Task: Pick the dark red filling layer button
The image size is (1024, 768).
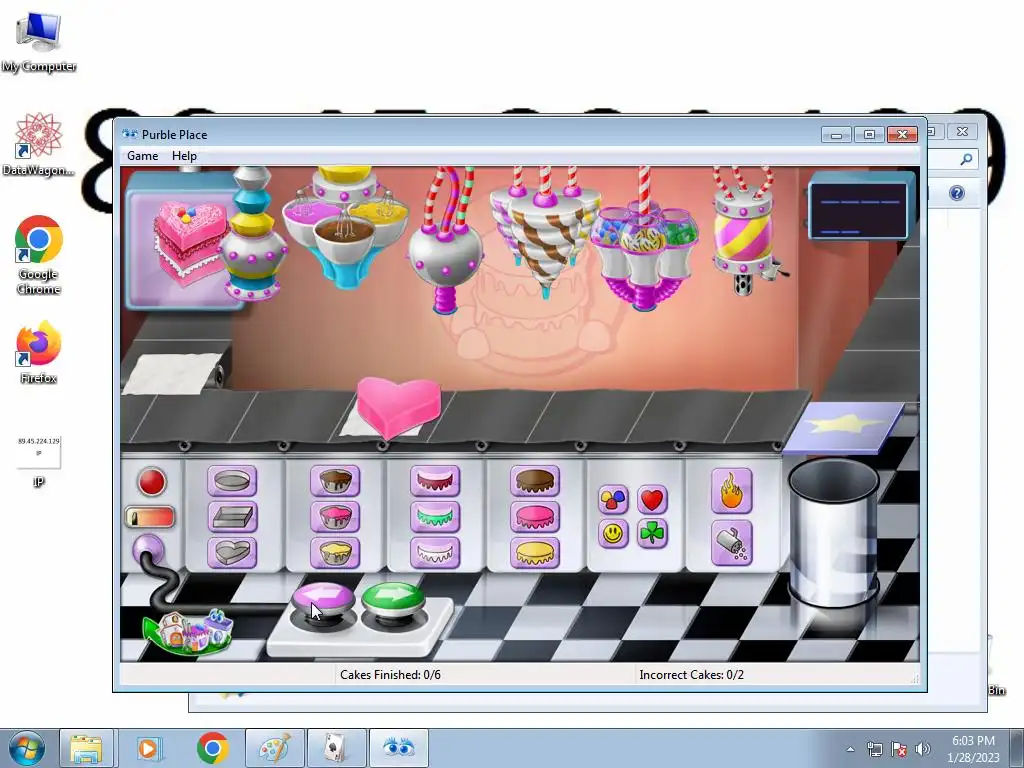Action: click(x=435, y=481)
